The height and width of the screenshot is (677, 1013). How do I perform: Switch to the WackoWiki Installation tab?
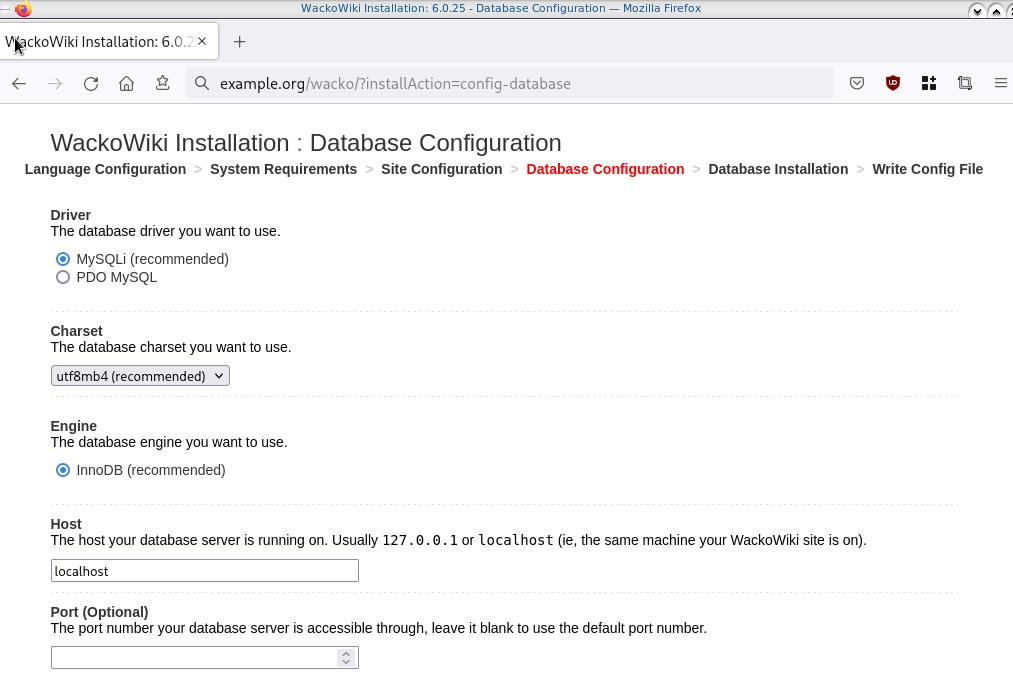pos(100,42)
